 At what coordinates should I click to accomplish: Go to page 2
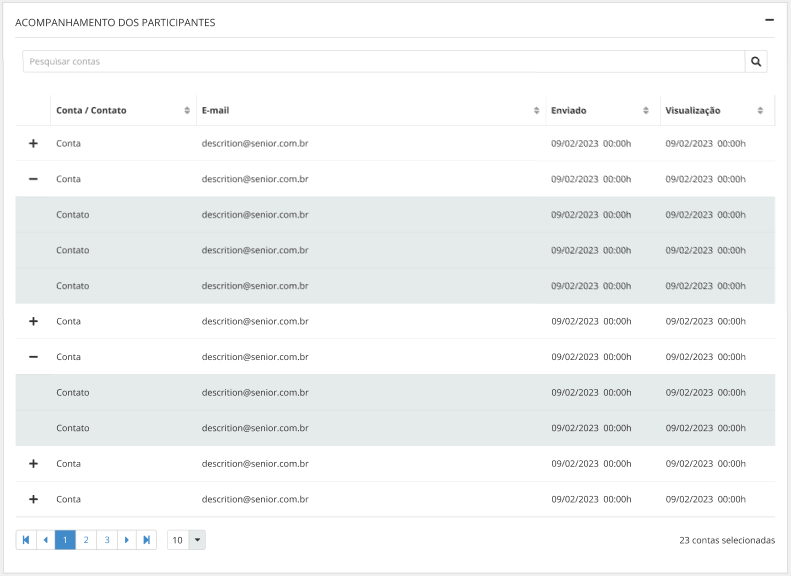(86, 540)
